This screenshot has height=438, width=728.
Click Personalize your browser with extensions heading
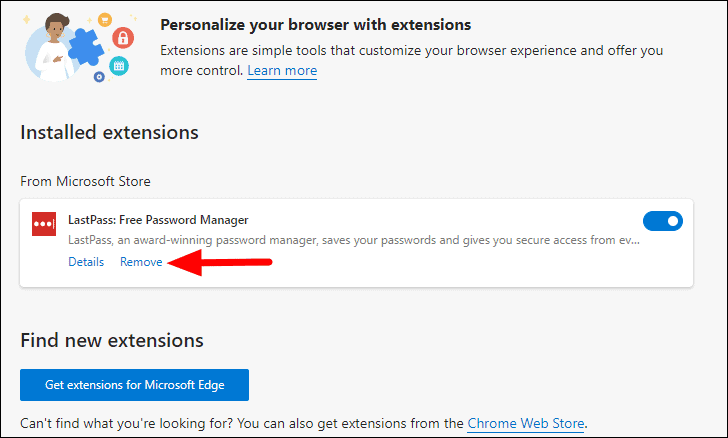(x=316, y=24)
